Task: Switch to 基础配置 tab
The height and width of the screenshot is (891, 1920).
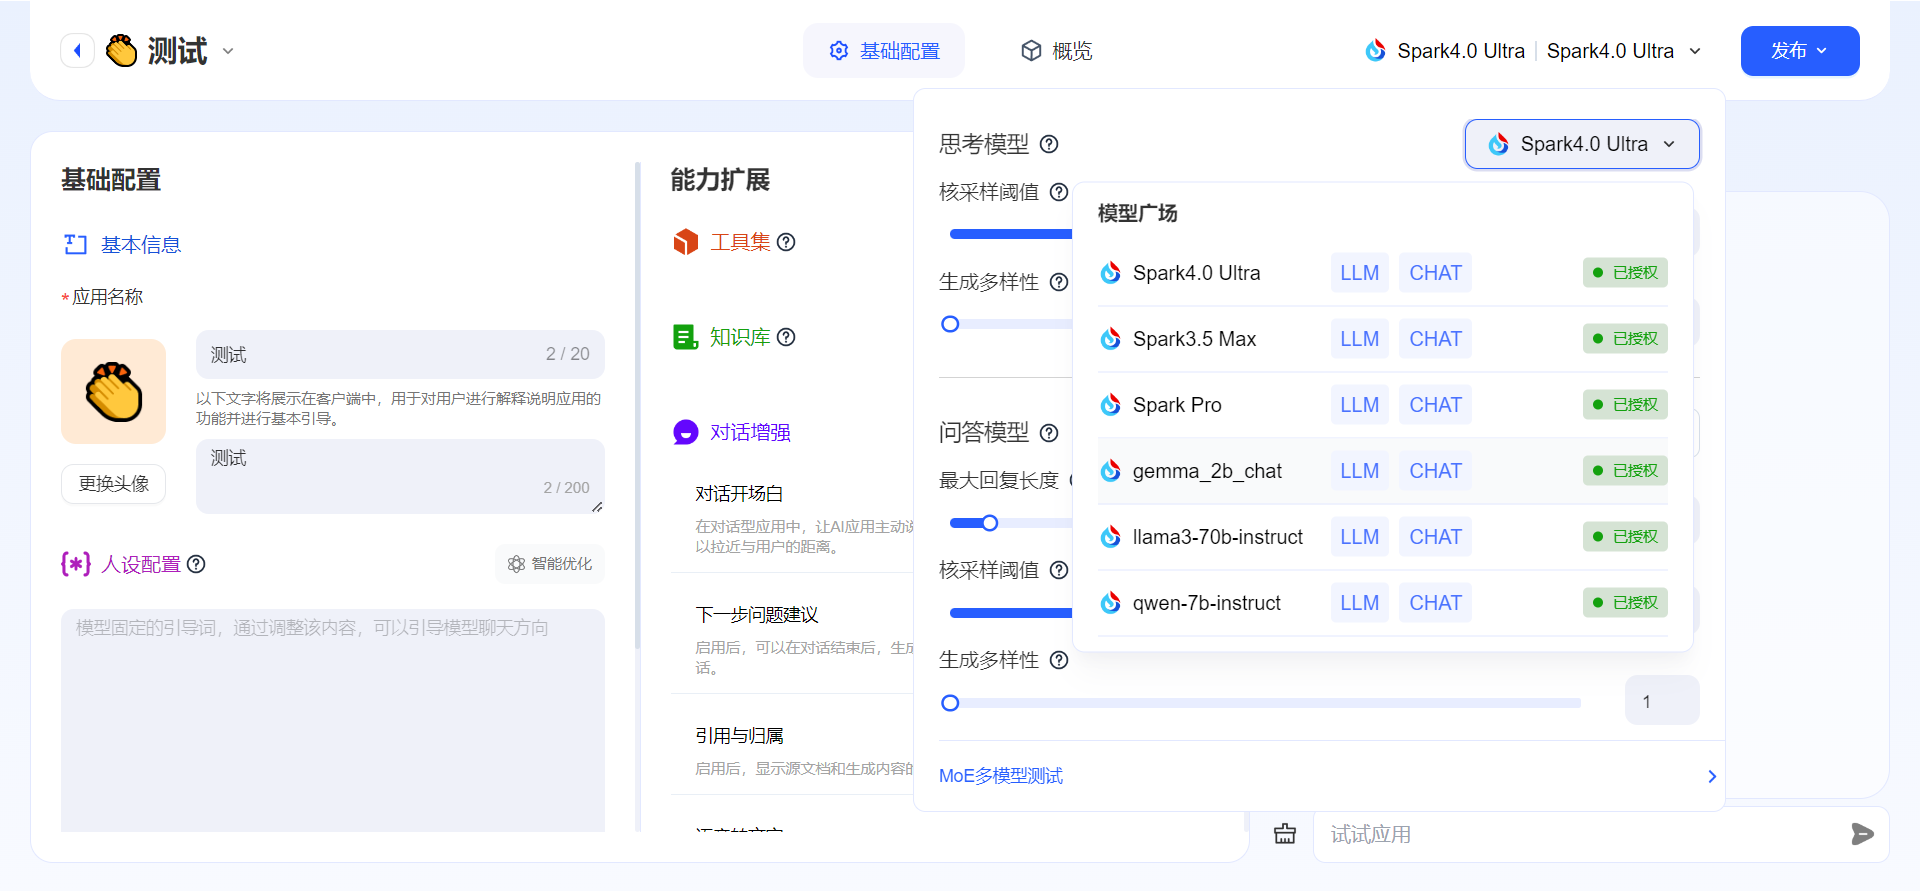Action: (884, 51)
